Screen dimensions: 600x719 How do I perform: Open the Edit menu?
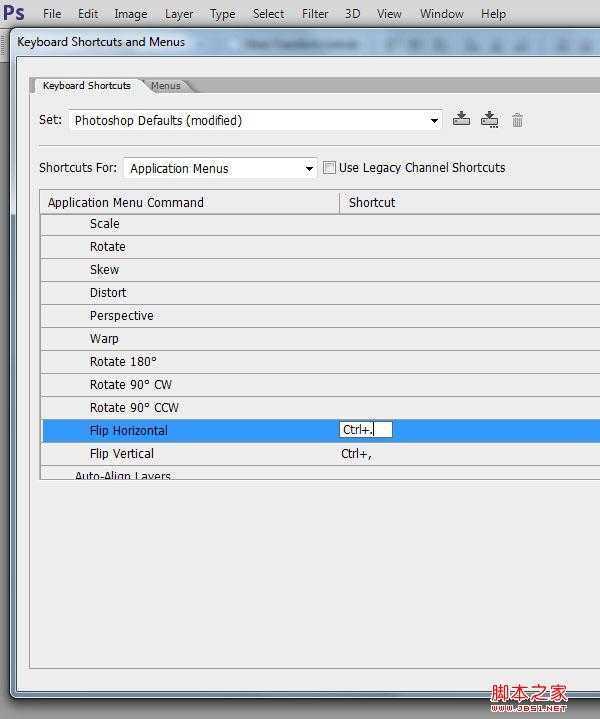coord(88,14)
